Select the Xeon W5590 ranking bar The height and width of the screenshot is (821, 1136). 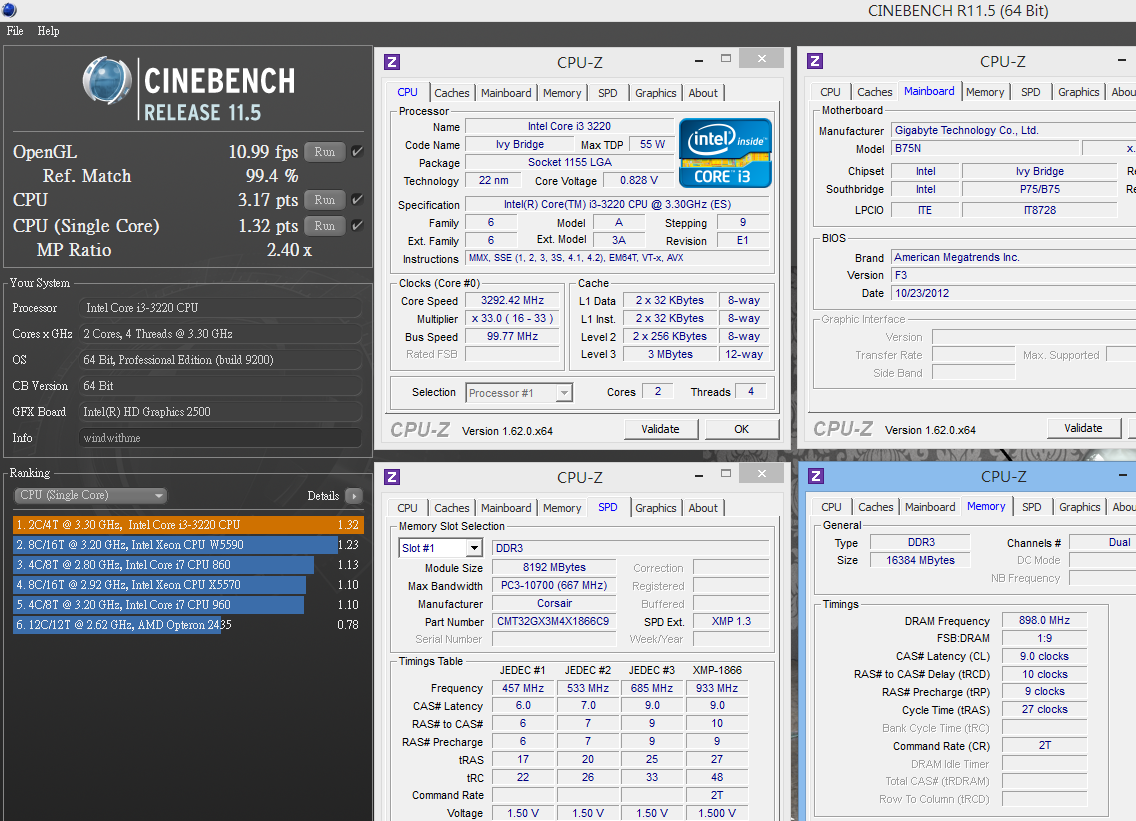click(x=176, y=545)
